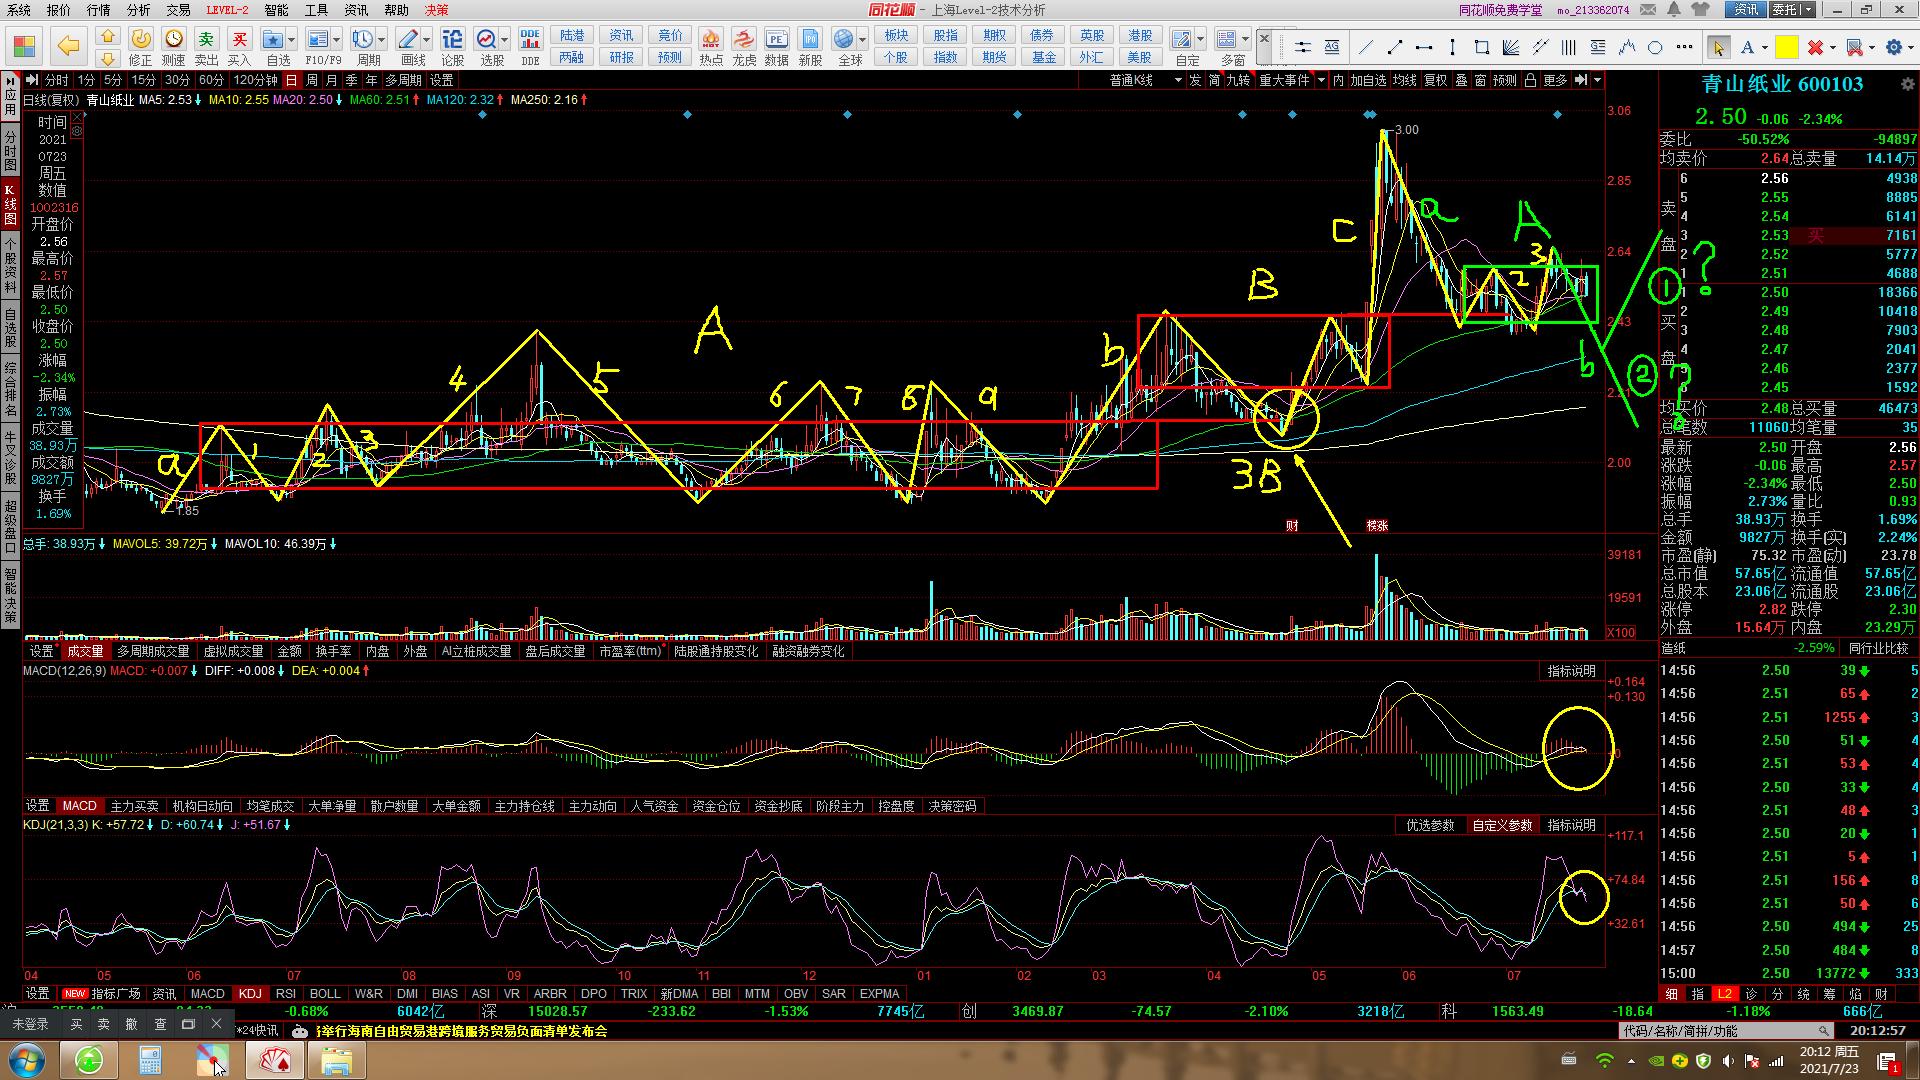Viewport: 1920px width, 1080px height.
Task: Toggle the 复权 price adjustment button
Action: (1435, 80)
